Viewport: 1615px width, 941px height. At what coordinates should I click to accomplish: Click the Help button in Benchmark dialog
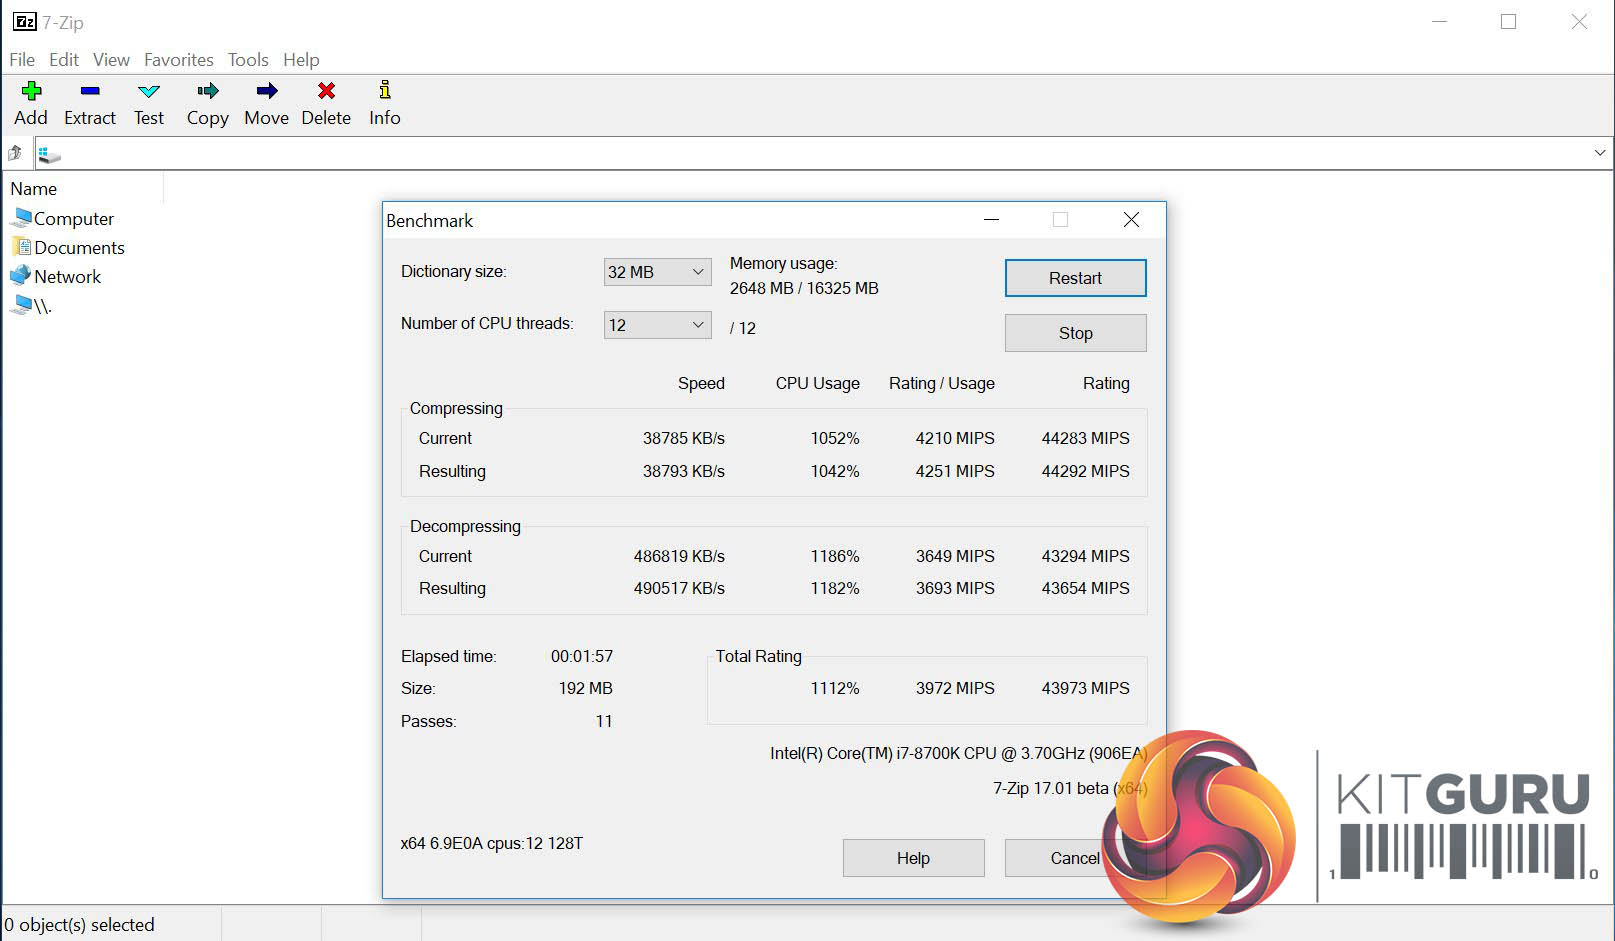(x=913, y=858)
